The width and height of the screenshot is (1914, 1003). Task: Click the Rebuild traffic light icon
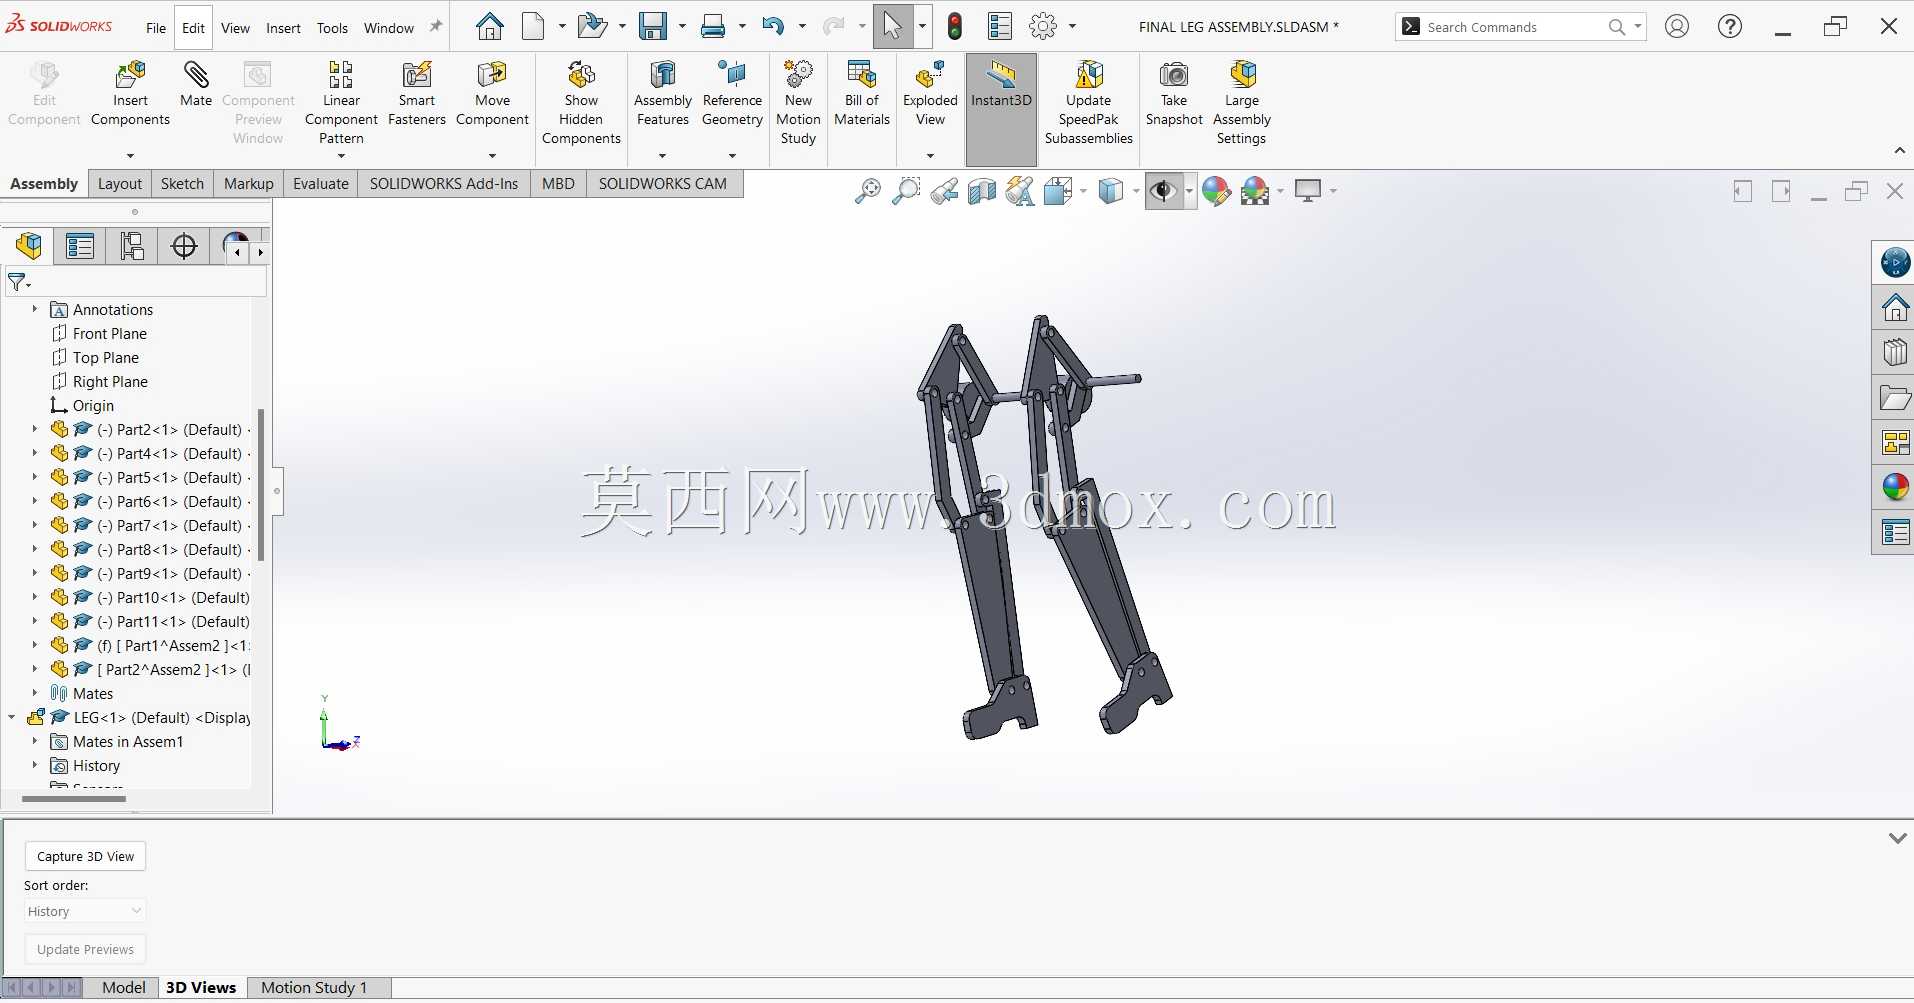coord(955,26)
